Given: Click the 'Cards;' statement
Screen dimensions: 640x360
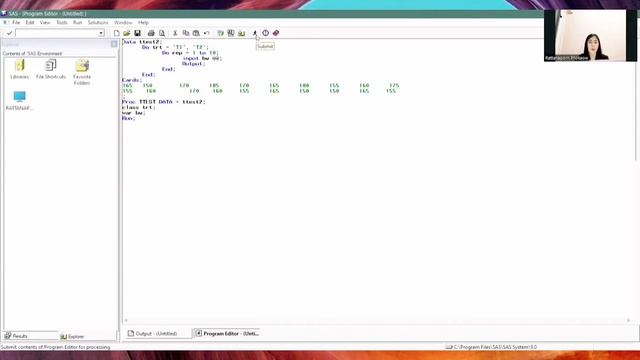Looking at the screenshot, I should pos(132,80).
